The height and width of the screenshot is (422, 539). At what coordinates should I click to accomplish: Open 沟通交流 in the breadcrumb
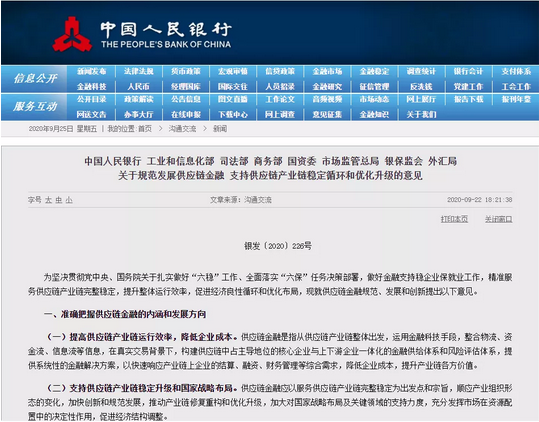coord(182,129)
